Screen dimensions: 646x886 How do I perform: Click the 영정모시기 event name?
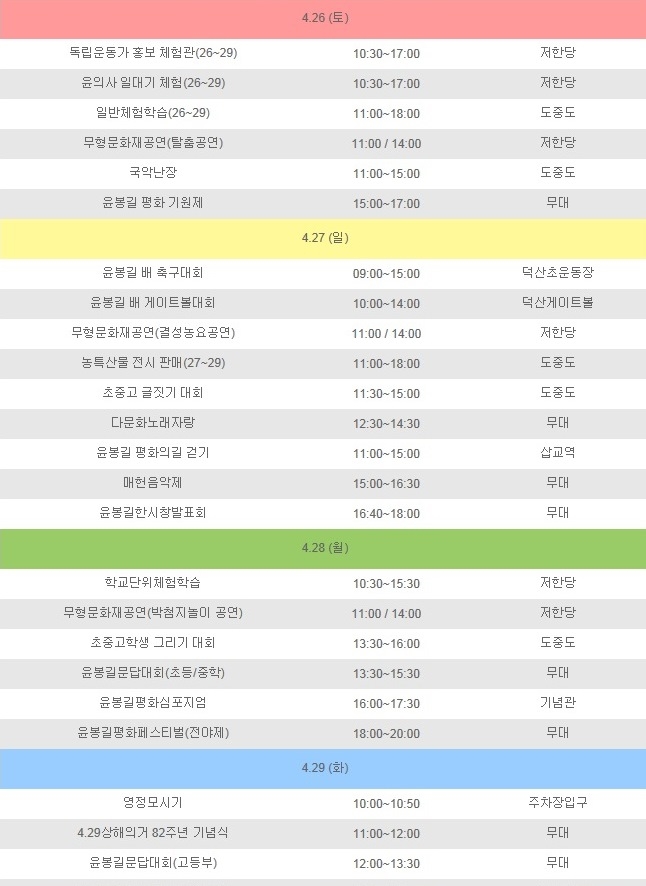(x=153, y=803)
